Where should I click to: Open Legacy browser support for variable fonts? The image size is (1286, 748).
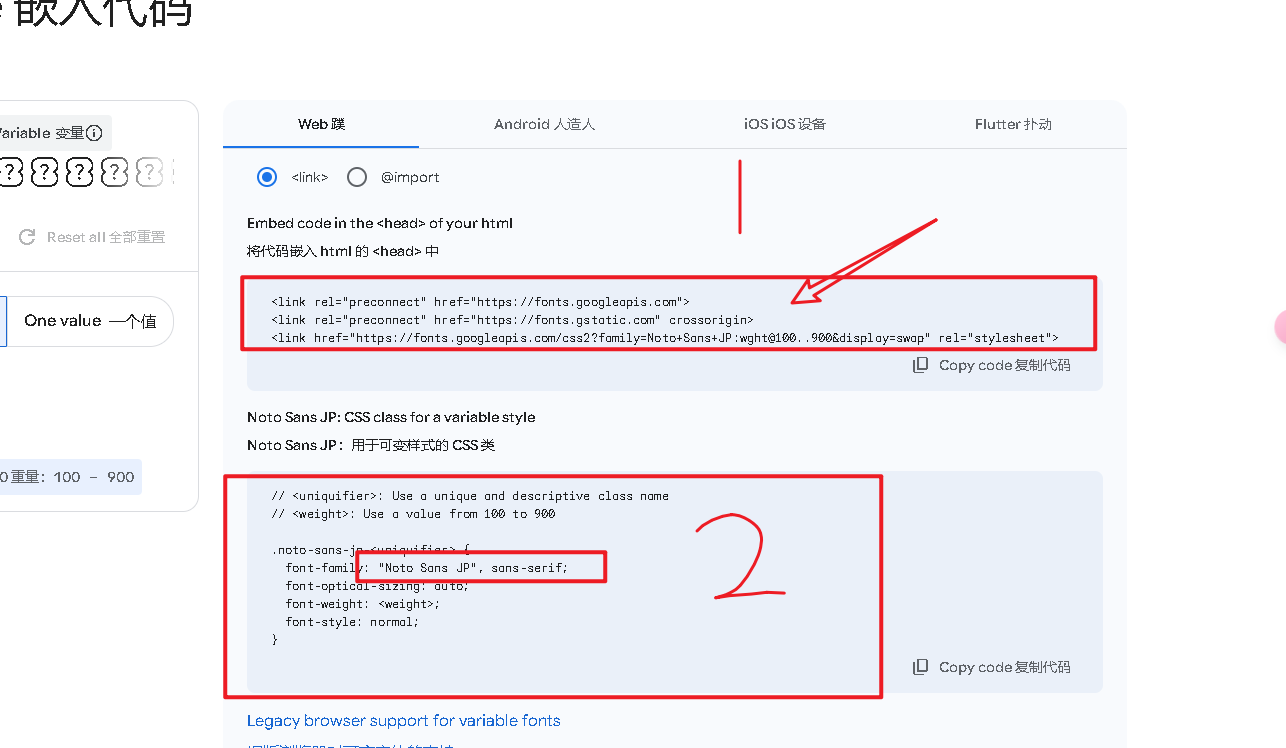[x=404, y=720]
